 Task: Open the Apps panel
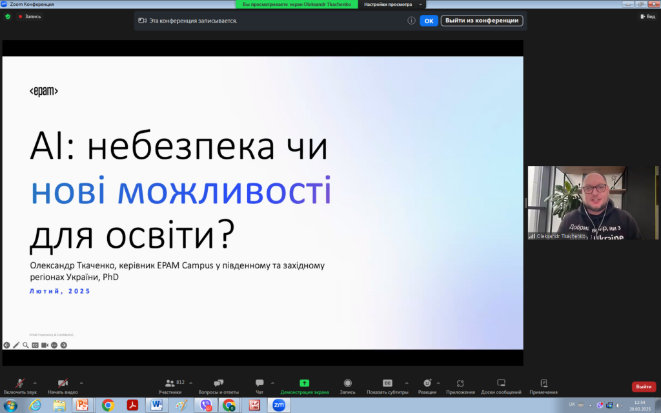click(460, 384)
